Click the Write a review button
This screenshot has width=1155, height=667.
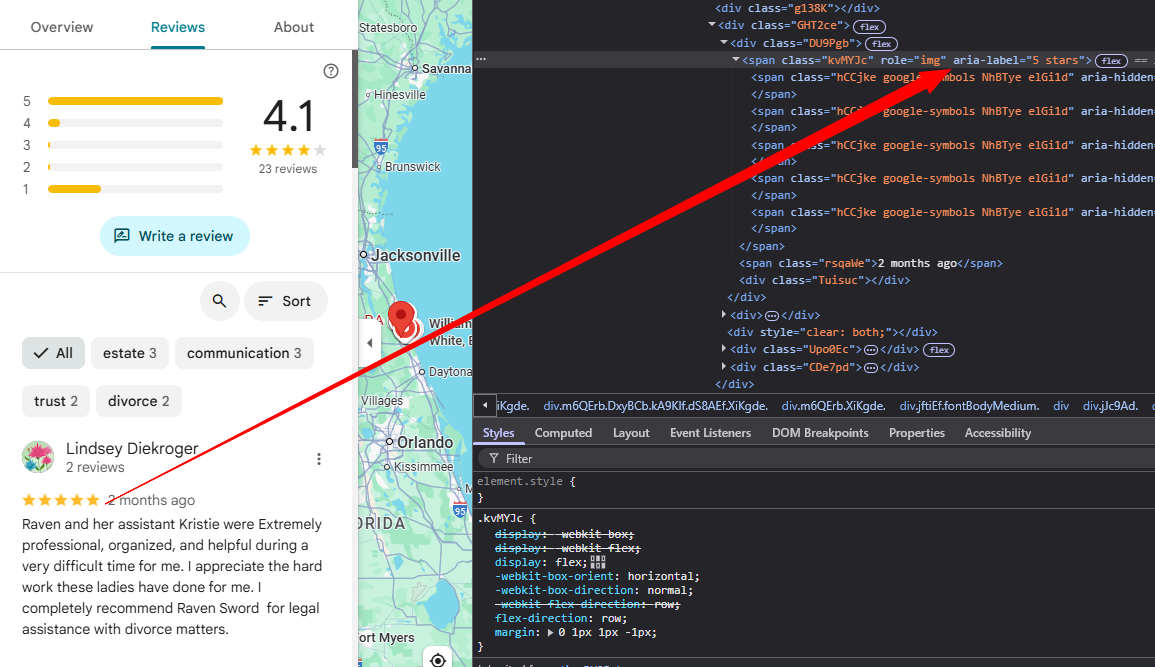174,236
